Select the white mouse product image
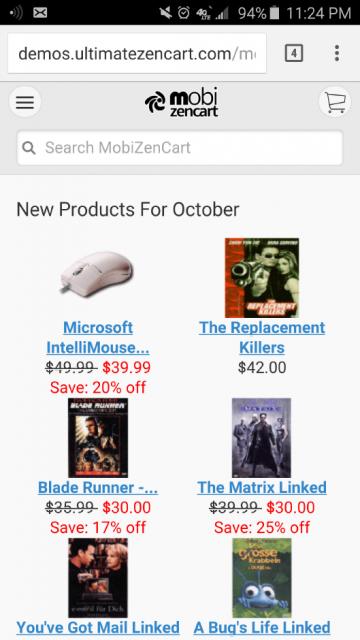360x640 pixels. pos(97,271)
